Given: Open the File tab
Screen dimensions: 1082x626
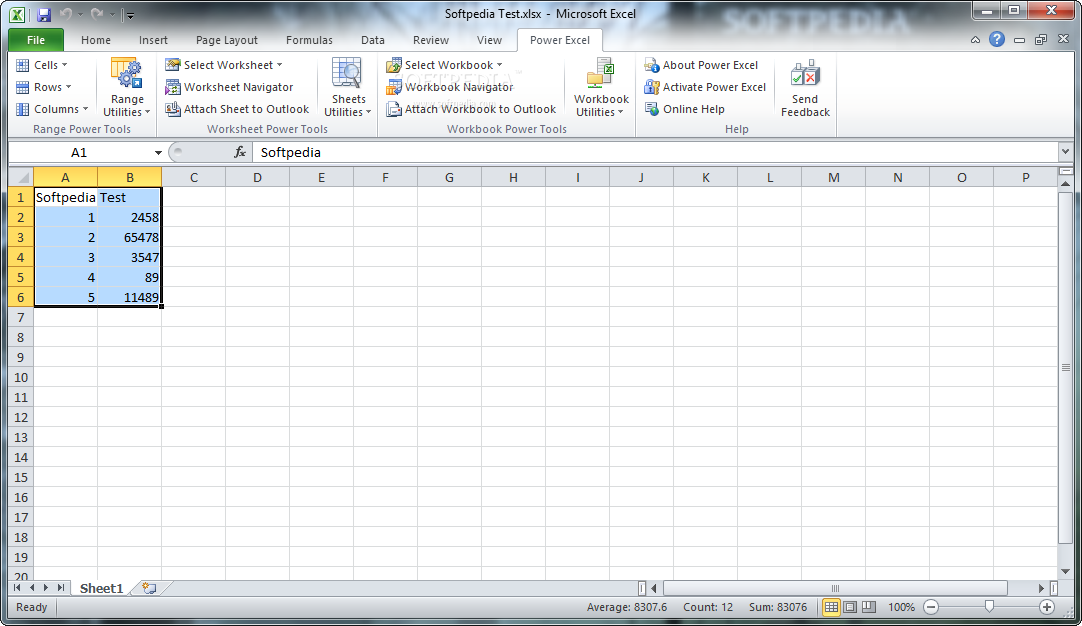Looking at the screenshot, I should (x=36, y=40).
